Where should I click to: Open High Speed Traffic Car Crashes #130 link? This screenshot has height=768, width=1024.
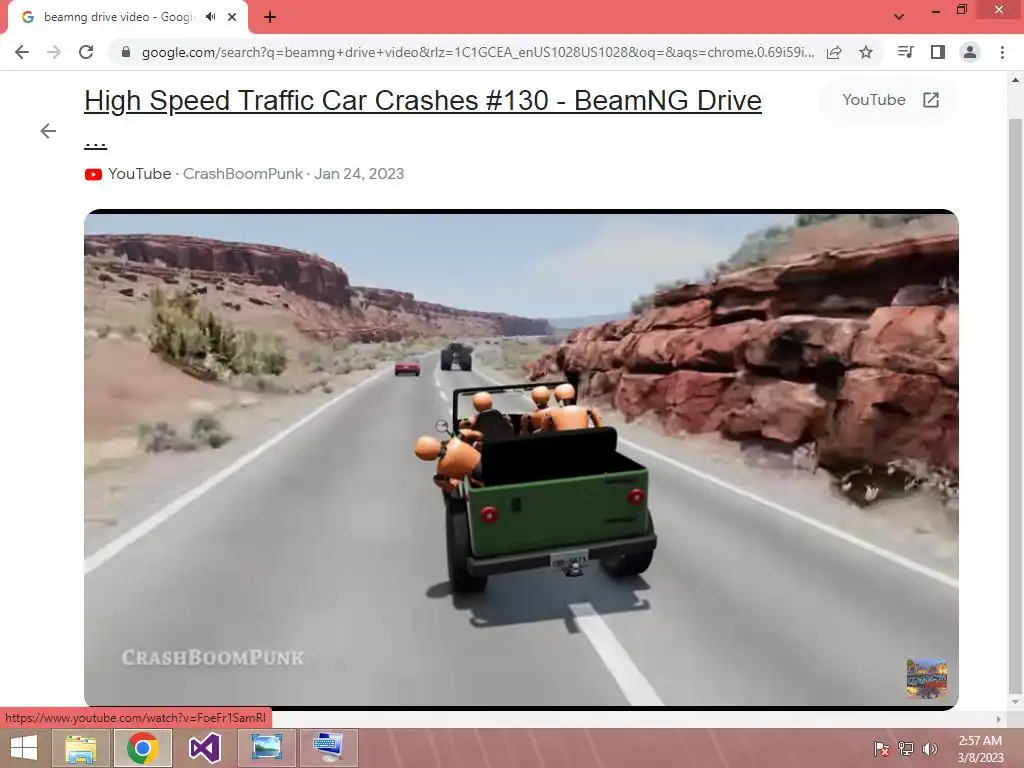point(423,101)
